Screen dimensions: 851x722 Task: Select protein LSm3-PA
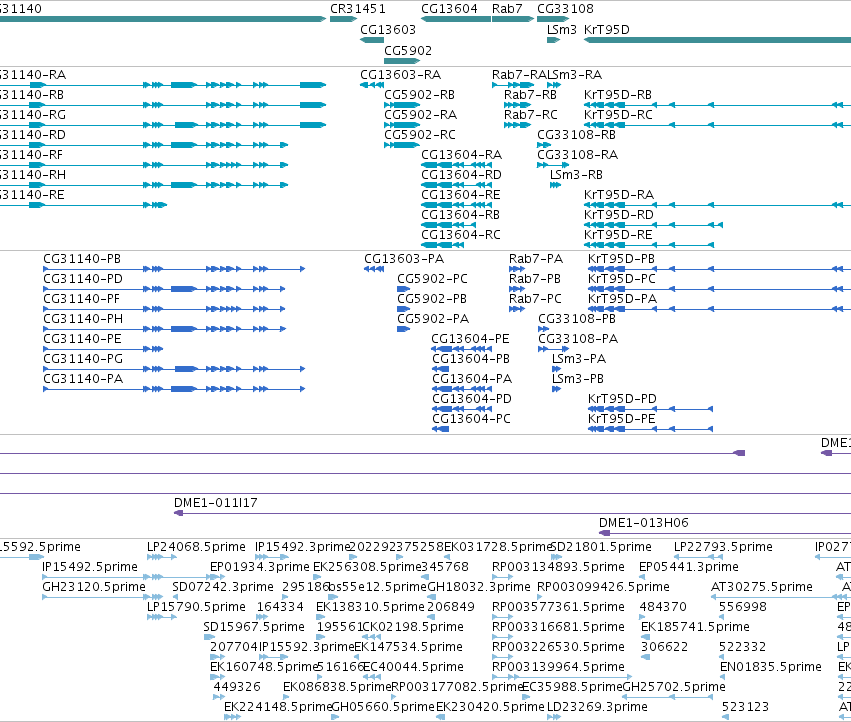coord(579,359)
